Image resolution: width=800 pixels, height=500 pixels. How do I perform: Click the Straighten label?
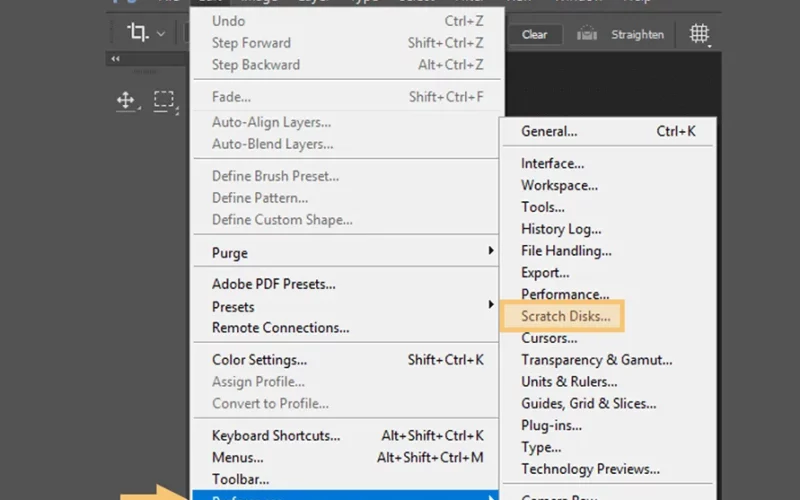tap(637, 35)
